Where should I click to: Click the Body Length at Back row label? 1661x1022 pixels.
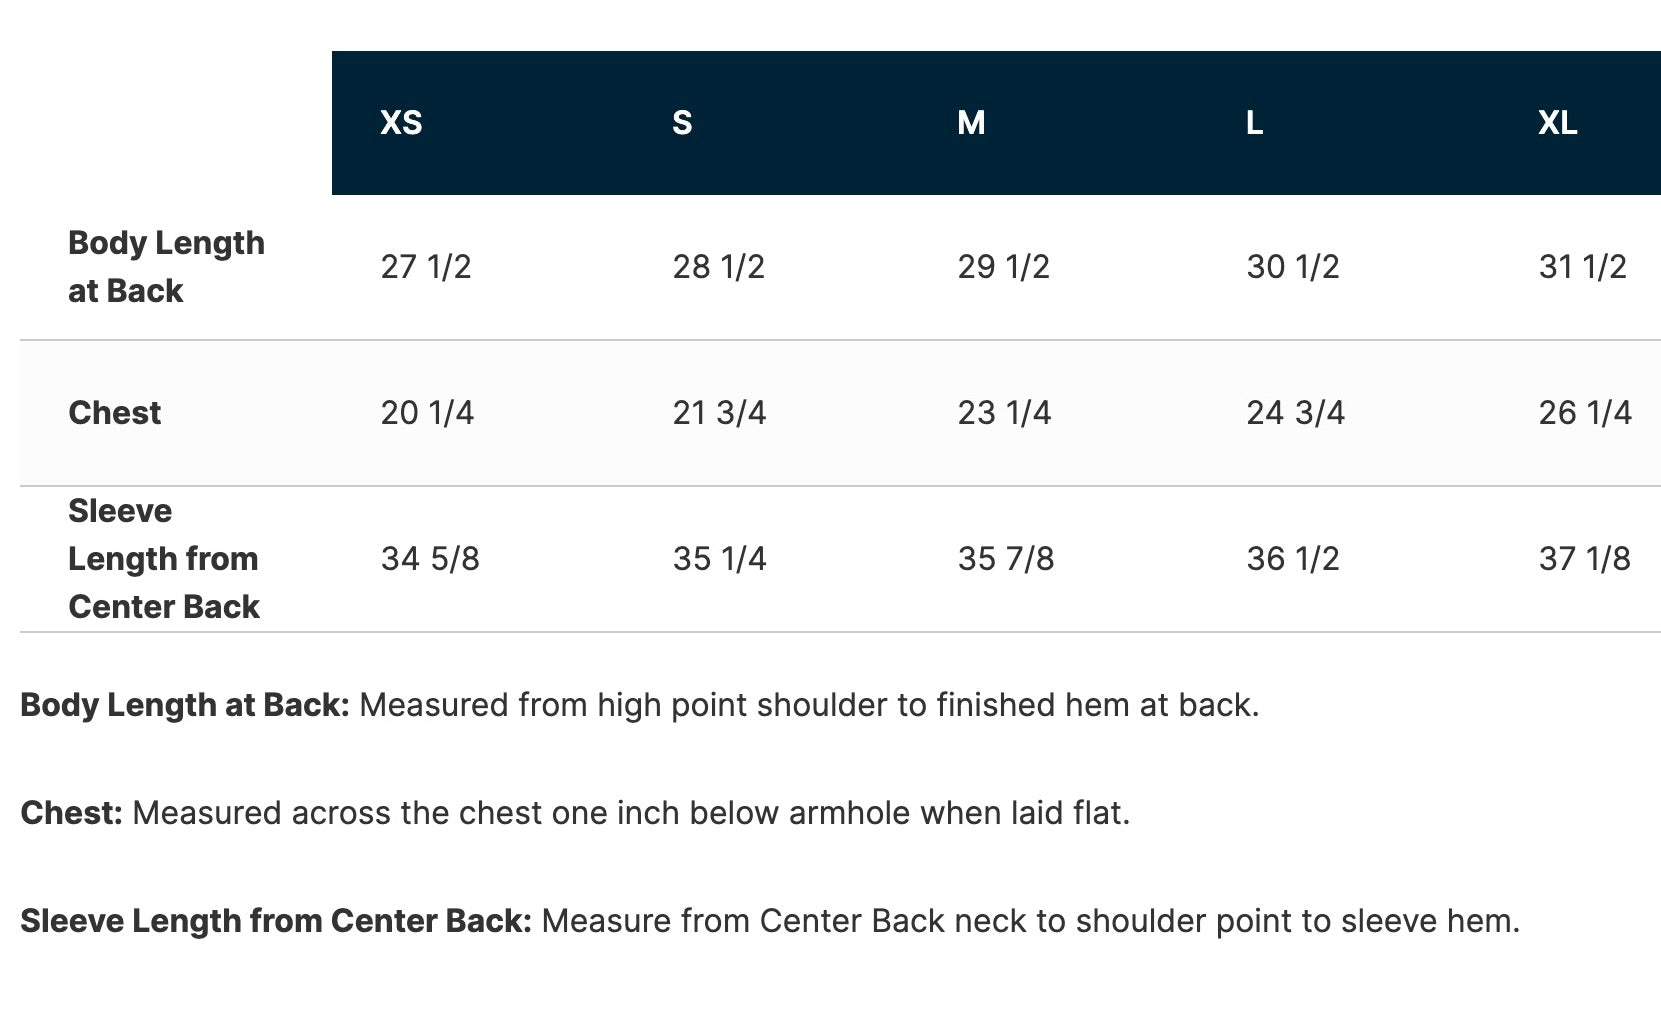click(x=166, y=266)
